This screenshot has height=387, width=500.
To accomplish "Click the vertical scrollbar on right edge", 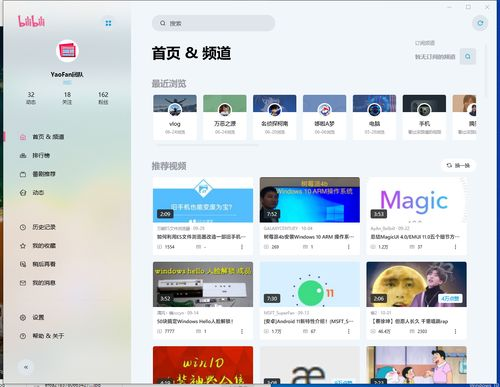I will tap(486, 70).
